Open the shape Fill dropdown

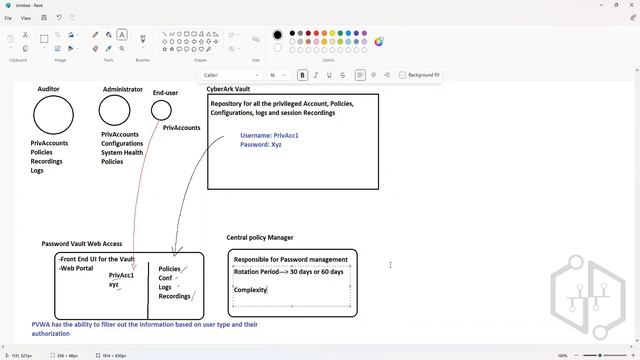point(234,49)
